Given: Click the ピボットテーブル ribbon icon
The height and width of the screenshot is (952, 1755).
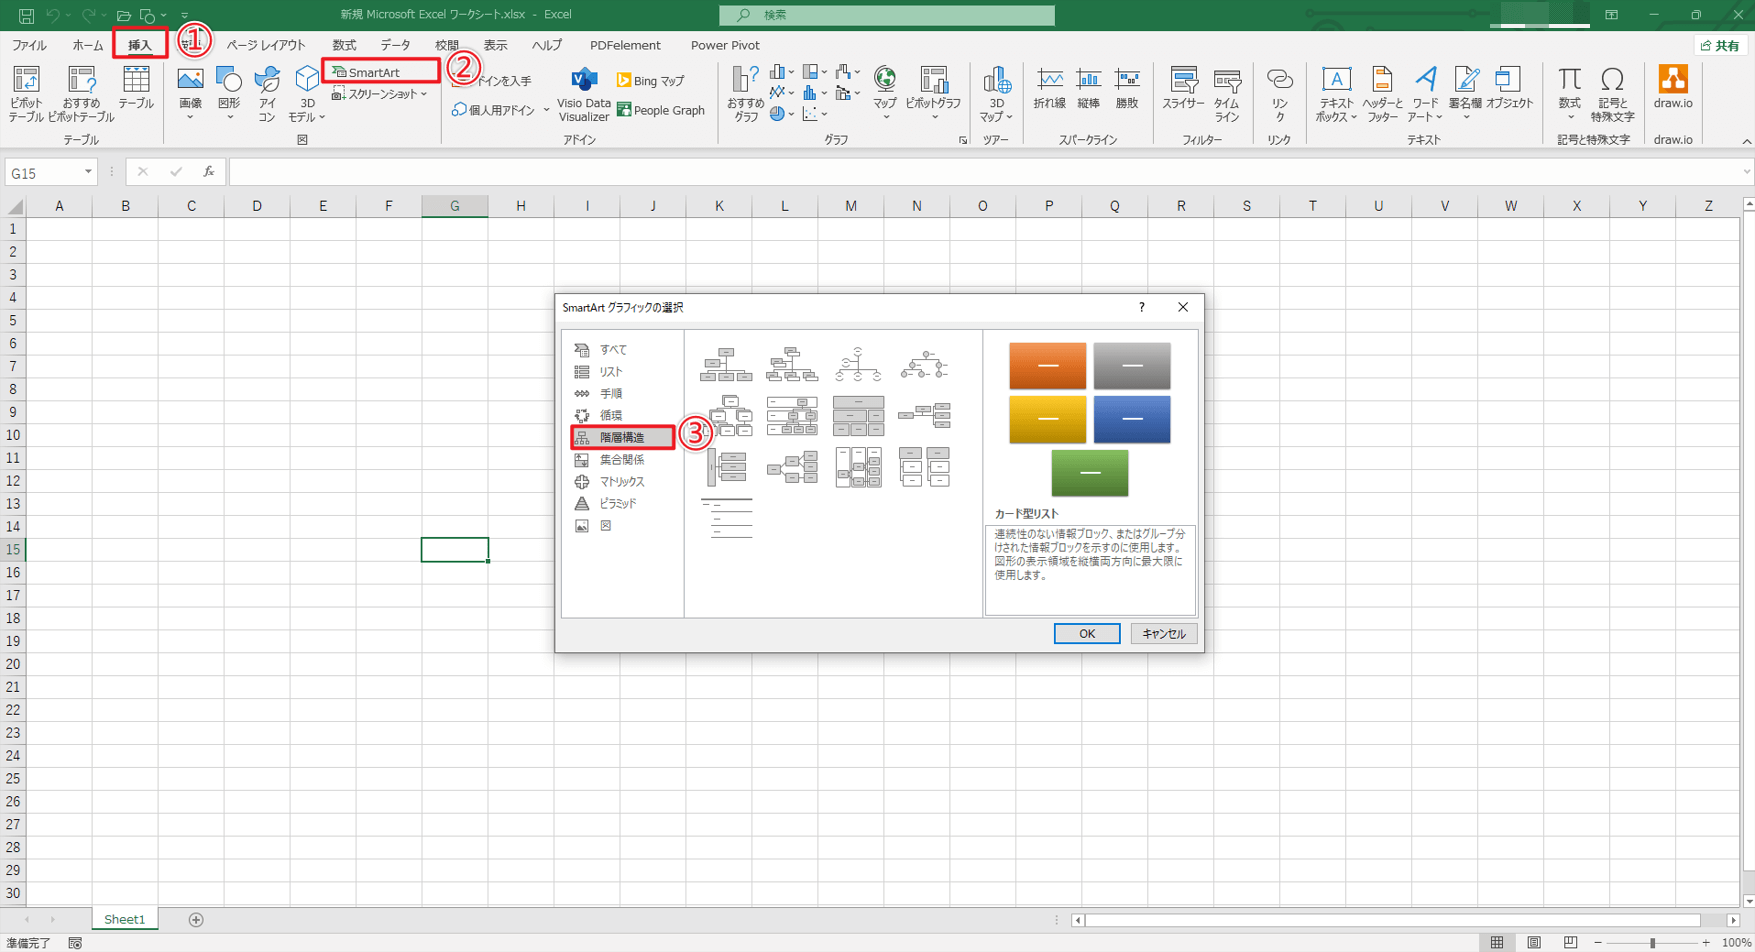Looking at the screenshot, I should [26, 94].
